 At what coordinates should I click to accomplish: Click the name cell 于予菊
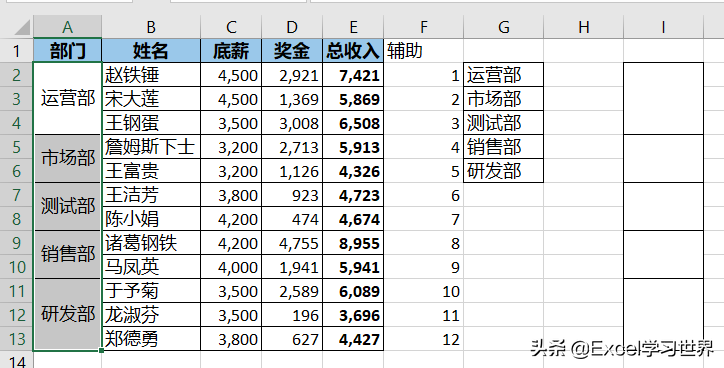pos(151,291)
